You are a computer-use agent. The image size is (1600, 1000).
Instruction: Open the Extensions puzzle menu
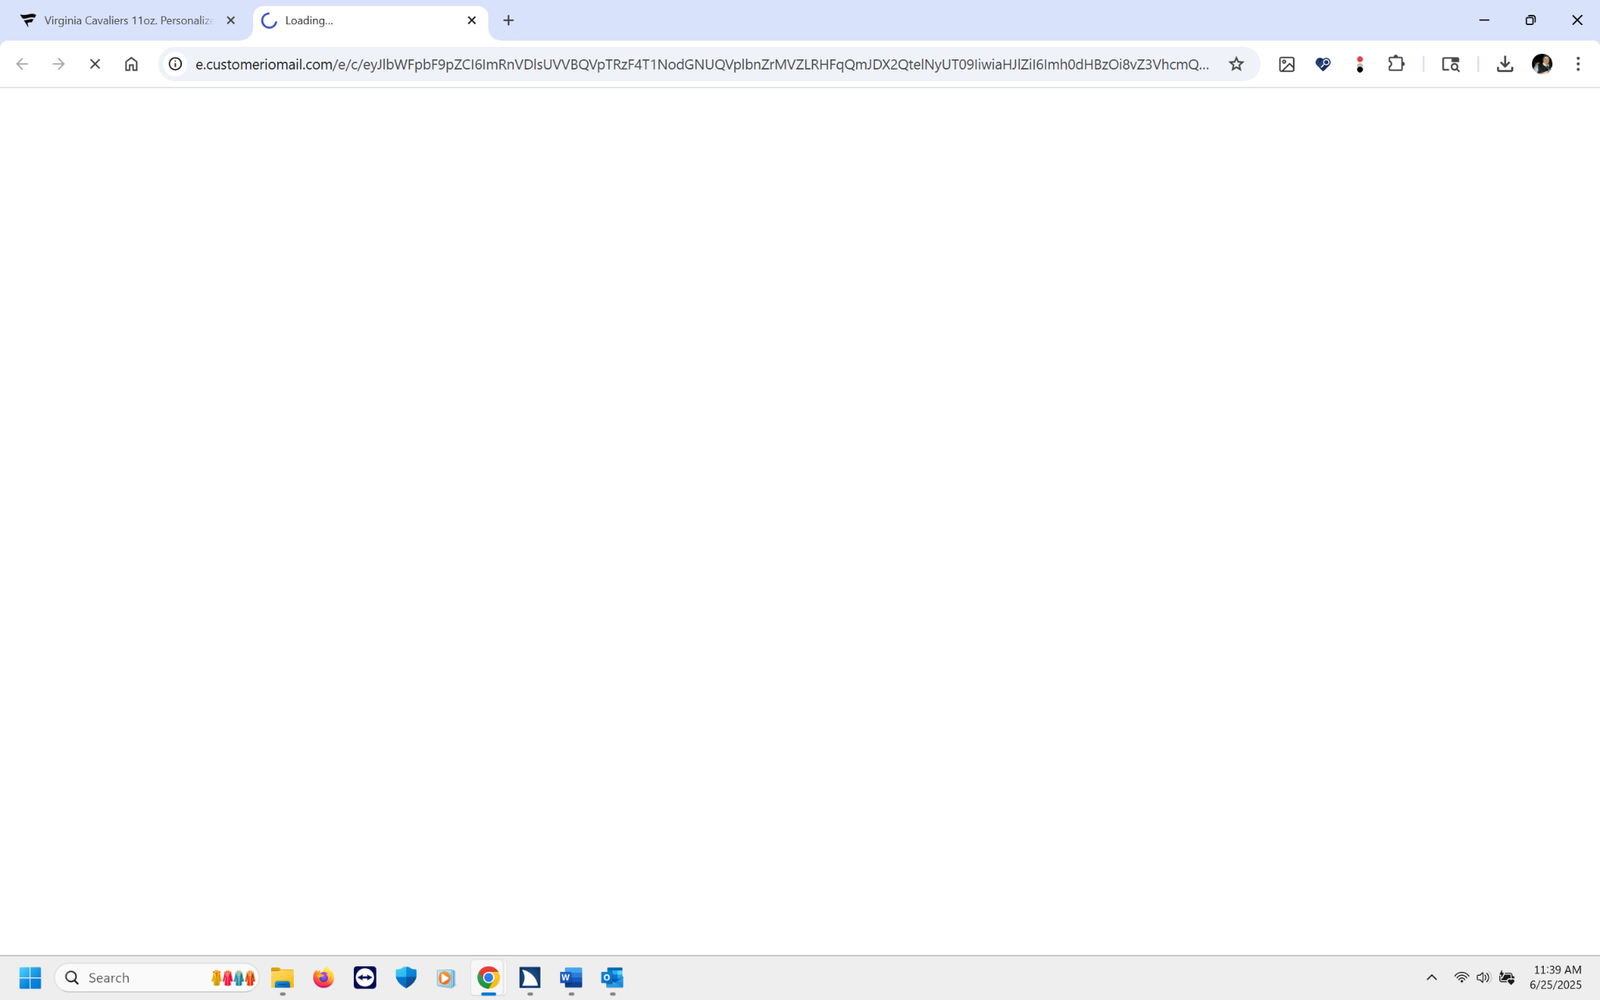[1396, 64]
